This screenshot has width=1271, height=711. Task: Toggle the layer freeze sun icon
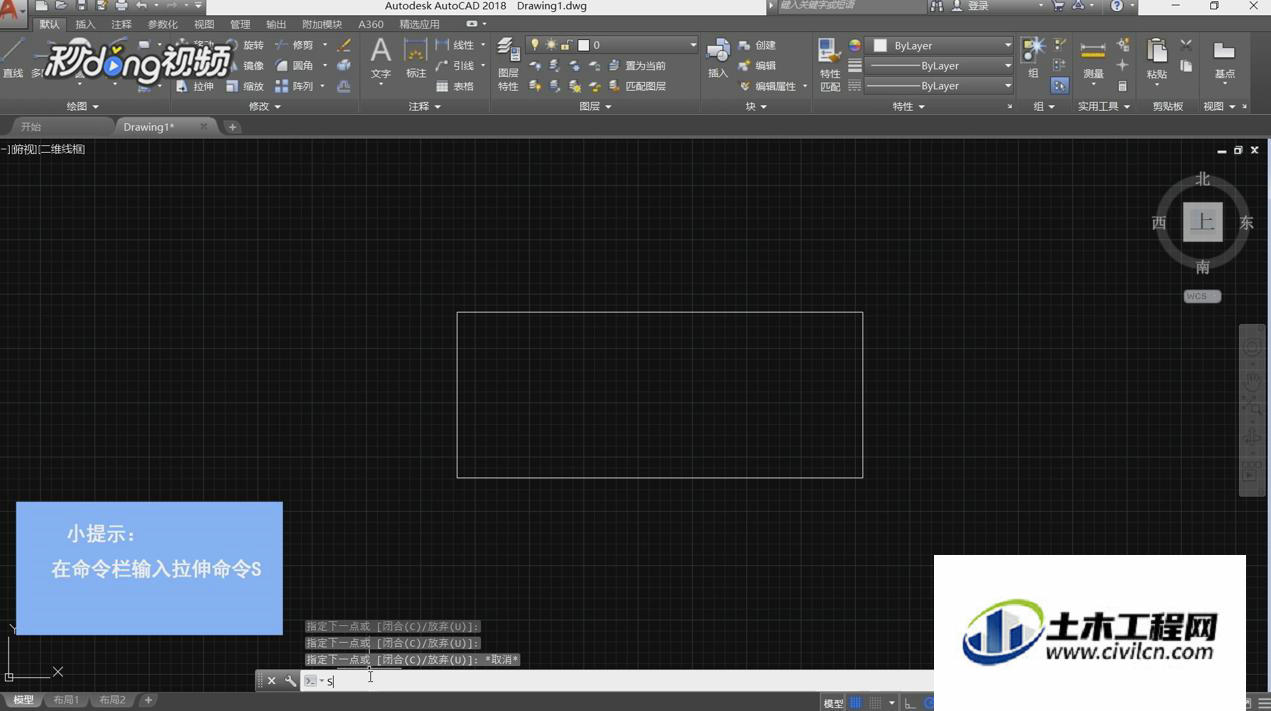[x=551, y=45]
